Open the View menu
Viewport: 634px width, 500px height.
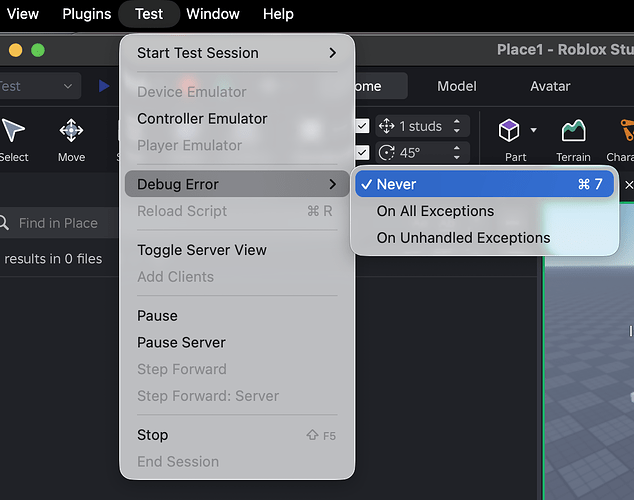[x=23, y=14]
